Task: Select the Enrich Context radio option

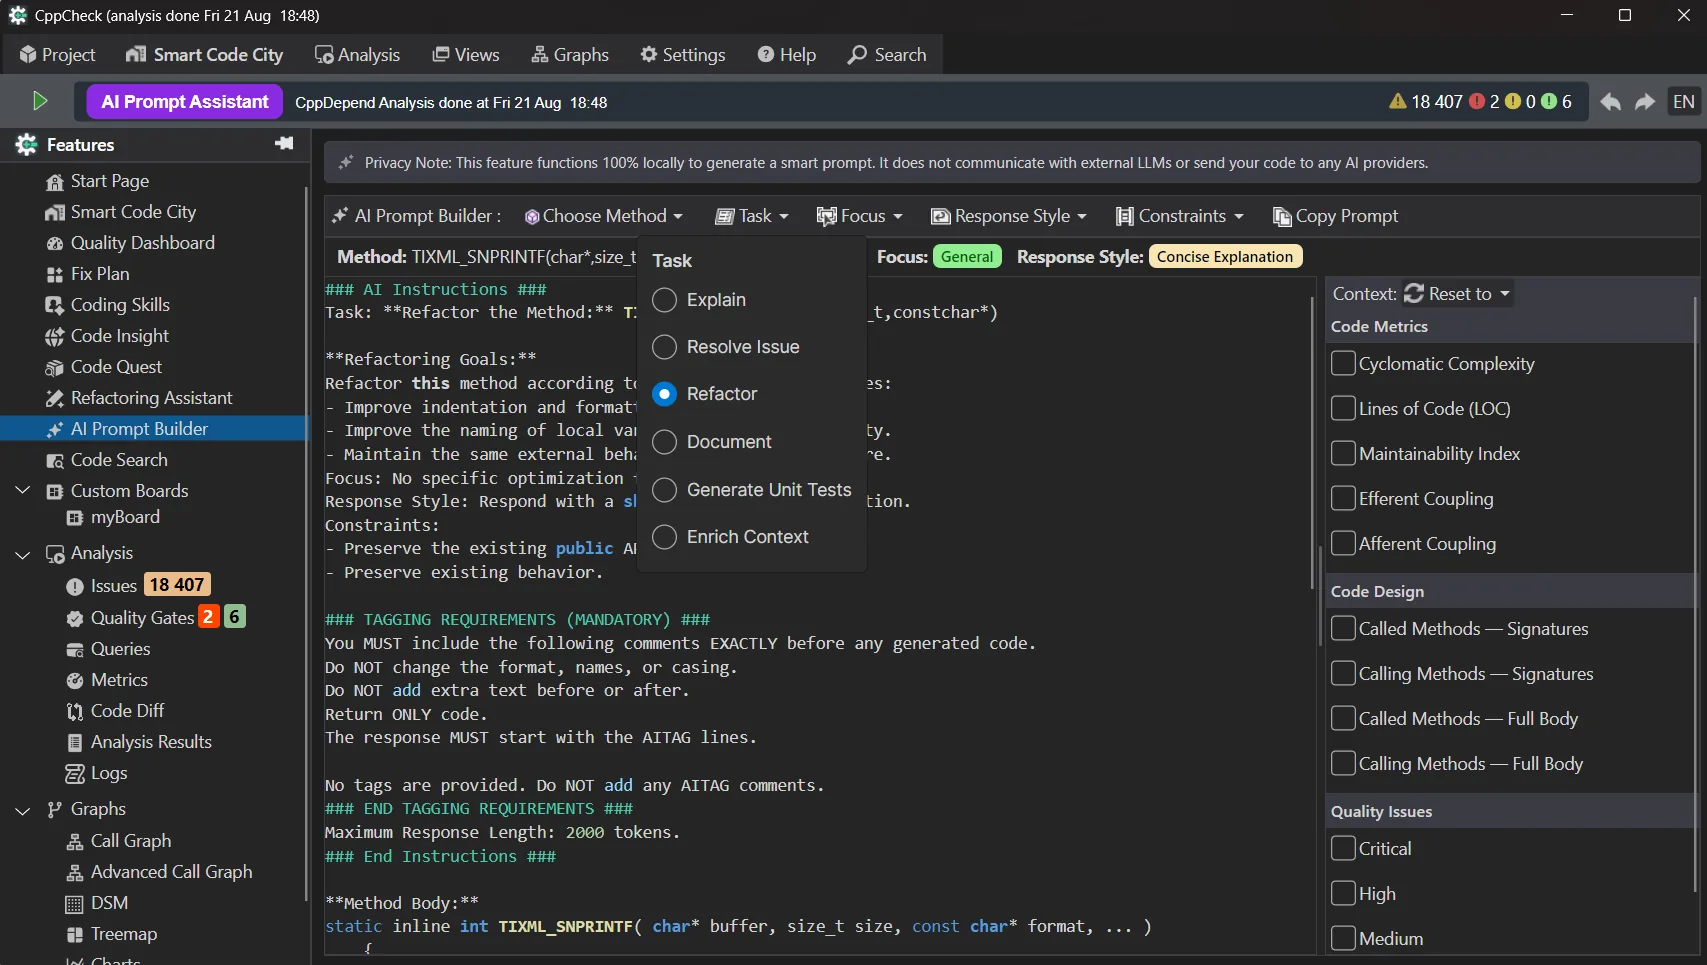Action: click(x=664, y=537)
